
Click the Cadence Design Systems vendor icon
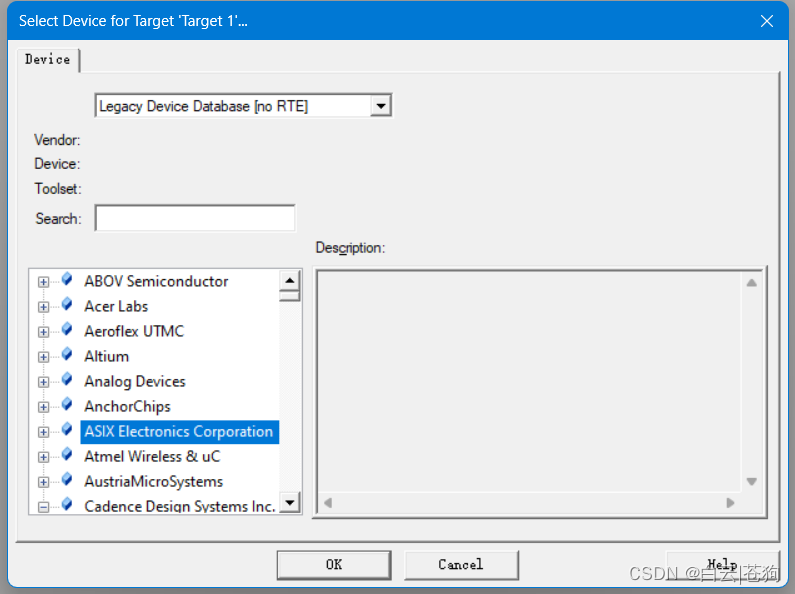click(67, 505)
